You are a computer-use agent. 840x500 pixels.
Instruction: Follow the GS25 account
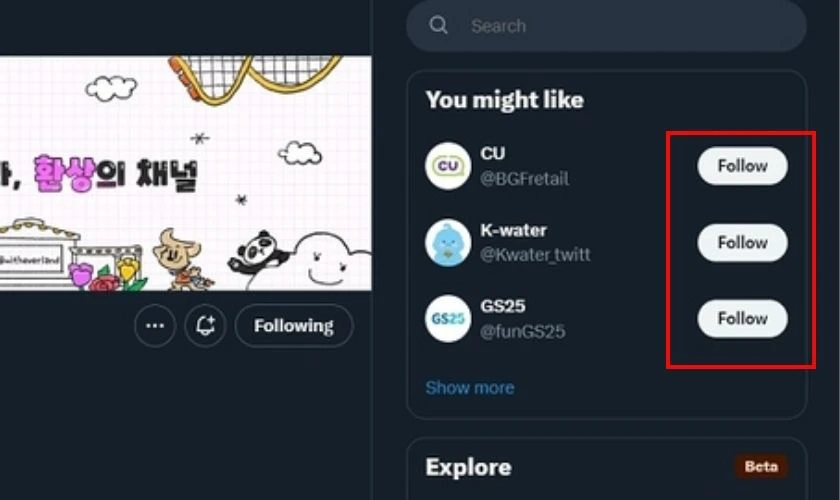click(x=742, y=318)
